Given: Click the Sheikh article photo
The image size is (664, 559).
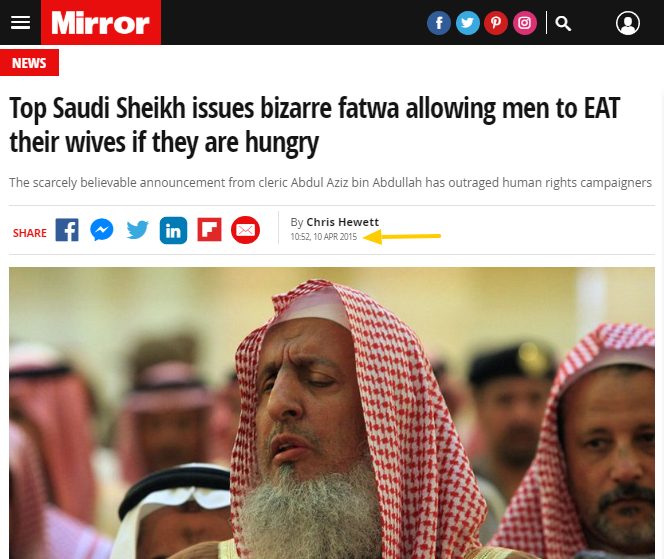Looking at the screenshot, I should [x=332, y=413].
